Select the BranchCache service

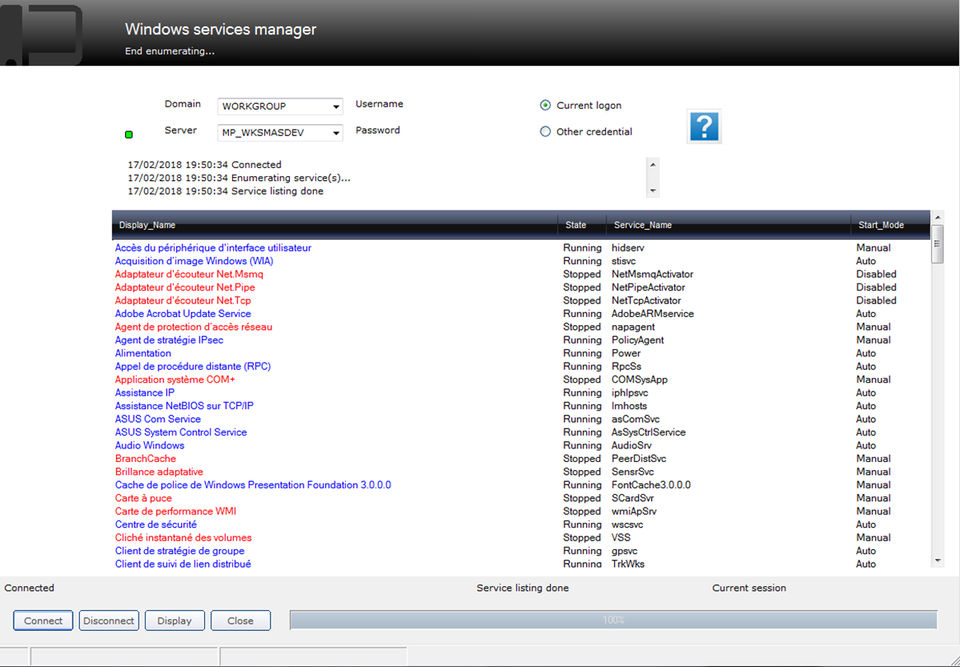tap(146, 459)
